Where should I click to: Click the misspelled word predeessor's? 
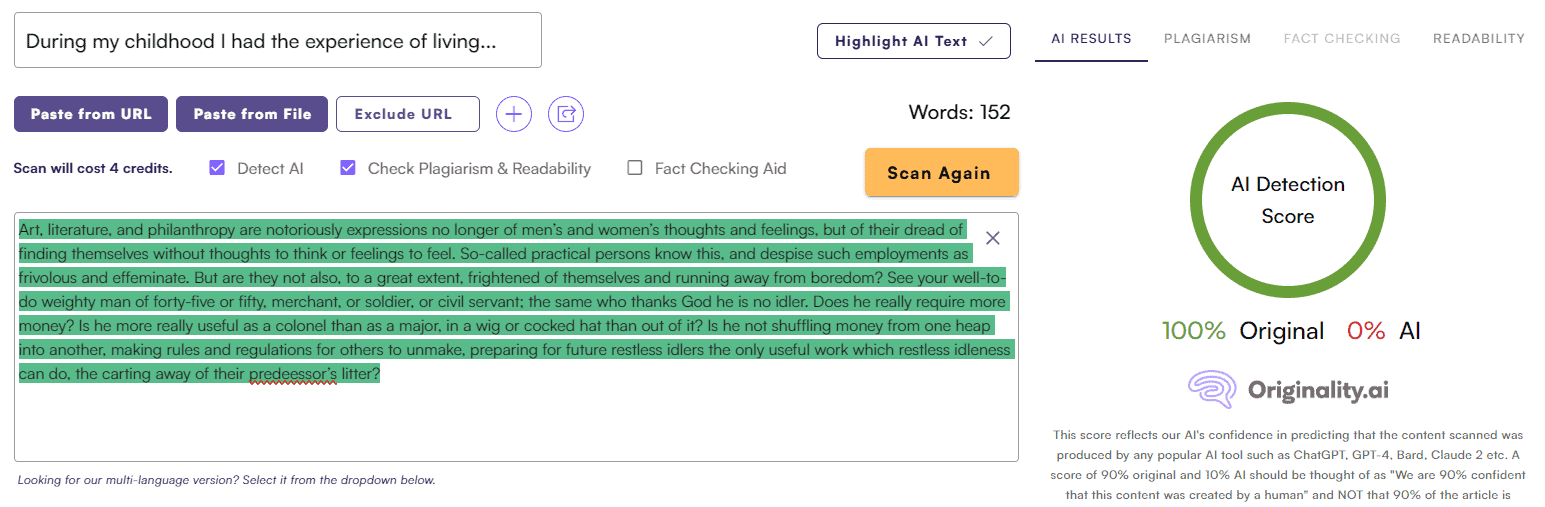coord(293,374)
